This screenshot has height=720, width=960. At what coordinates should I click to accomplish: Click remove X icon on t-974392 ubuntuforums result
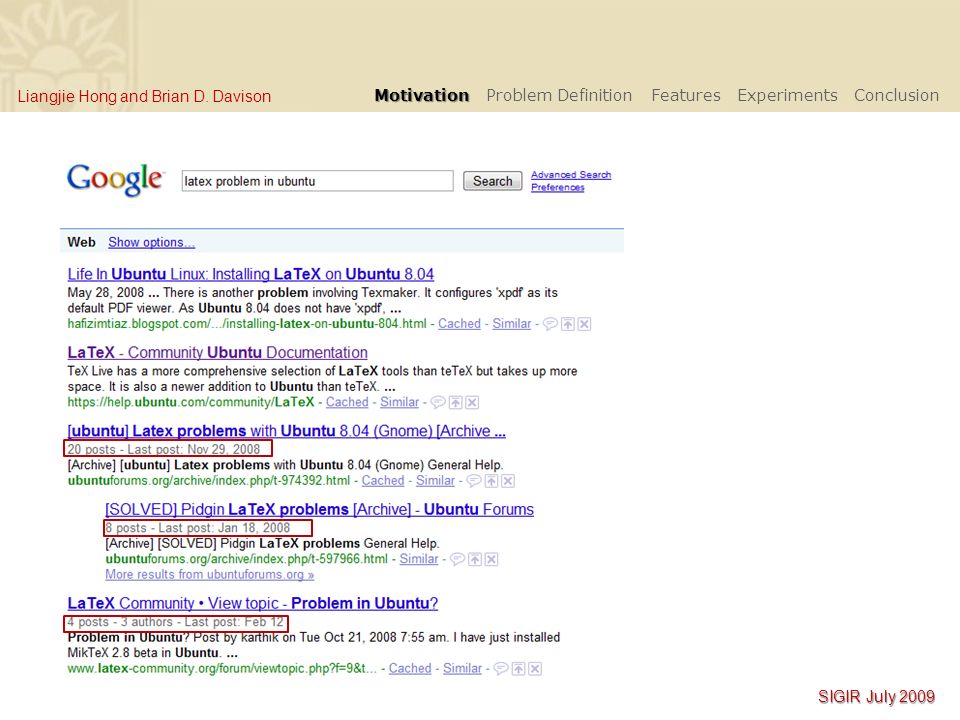coord(508,481)
